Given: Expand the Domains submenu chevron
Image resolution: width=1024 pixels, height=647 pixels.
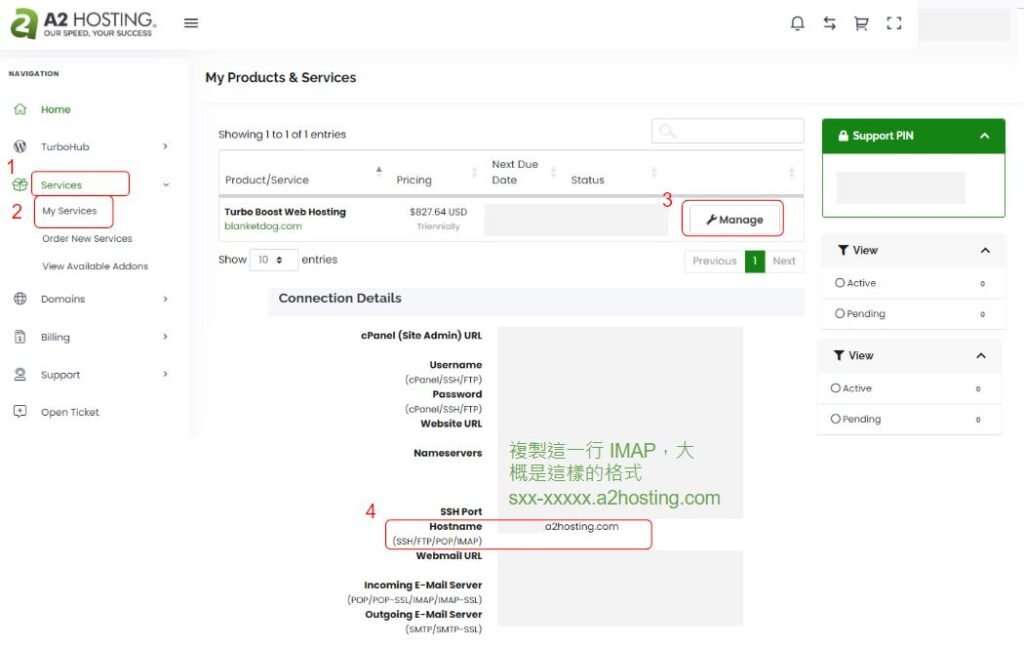Looking at the screenshot, I should (x=165, y=298).
